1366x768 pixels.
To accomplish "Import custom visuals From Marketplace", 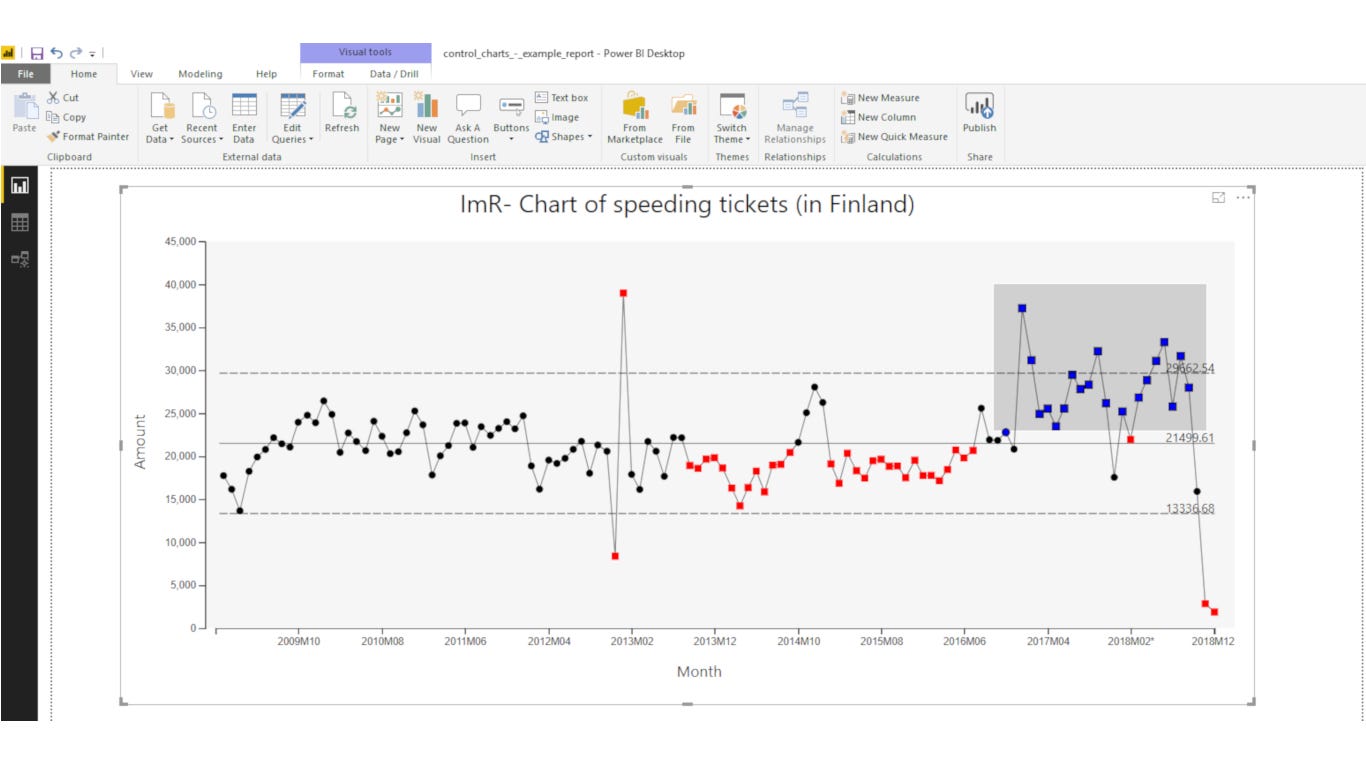I will pos(637,117).
